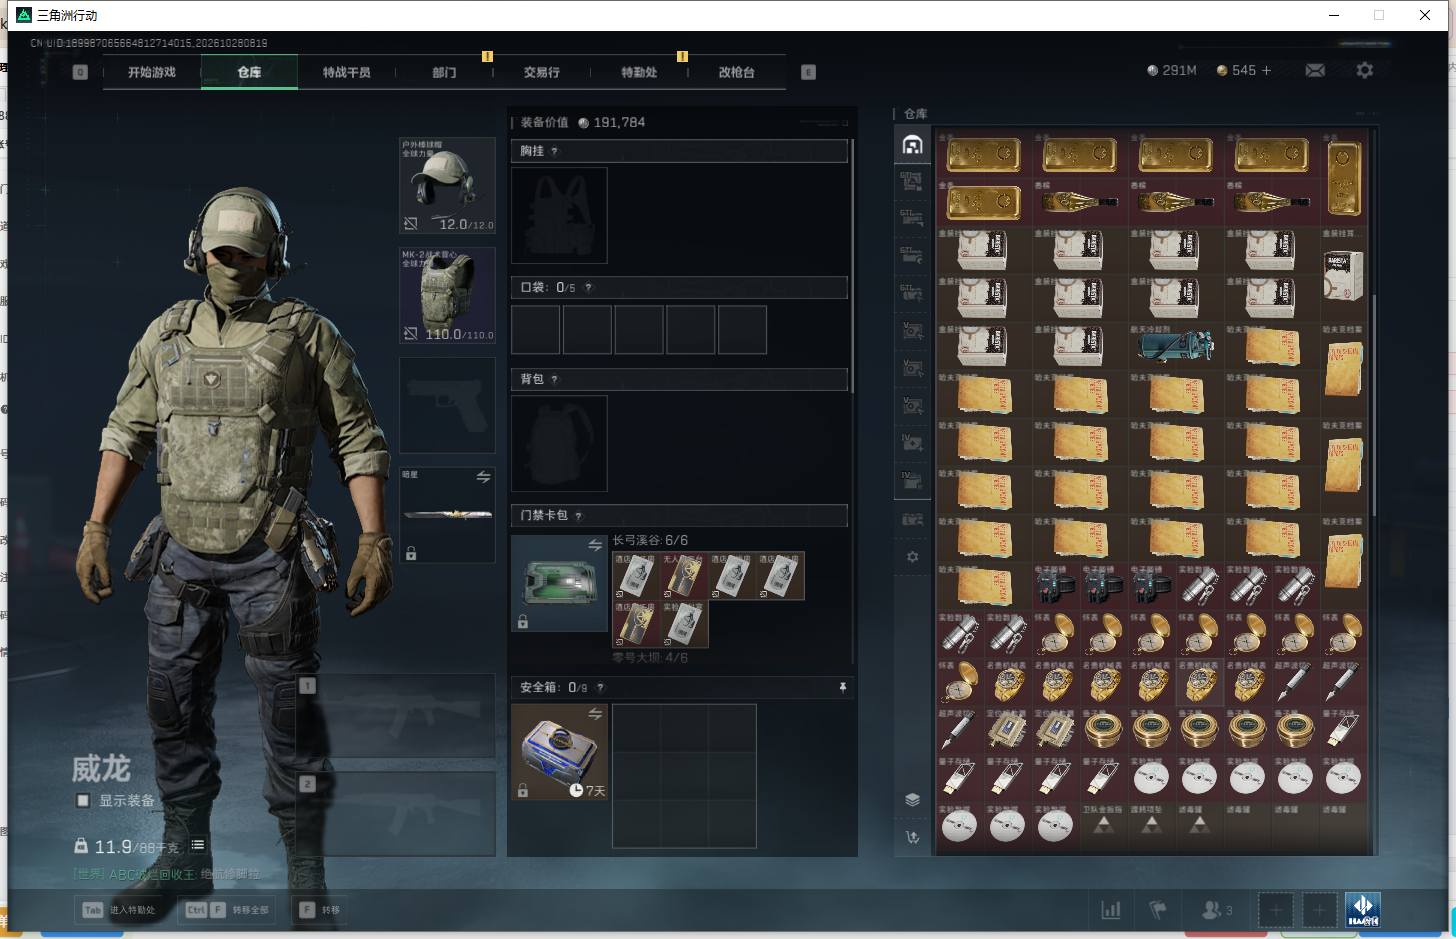Open the 交易行 tab
This screenshot has width=1456, height=939.
tap(541, 72)
